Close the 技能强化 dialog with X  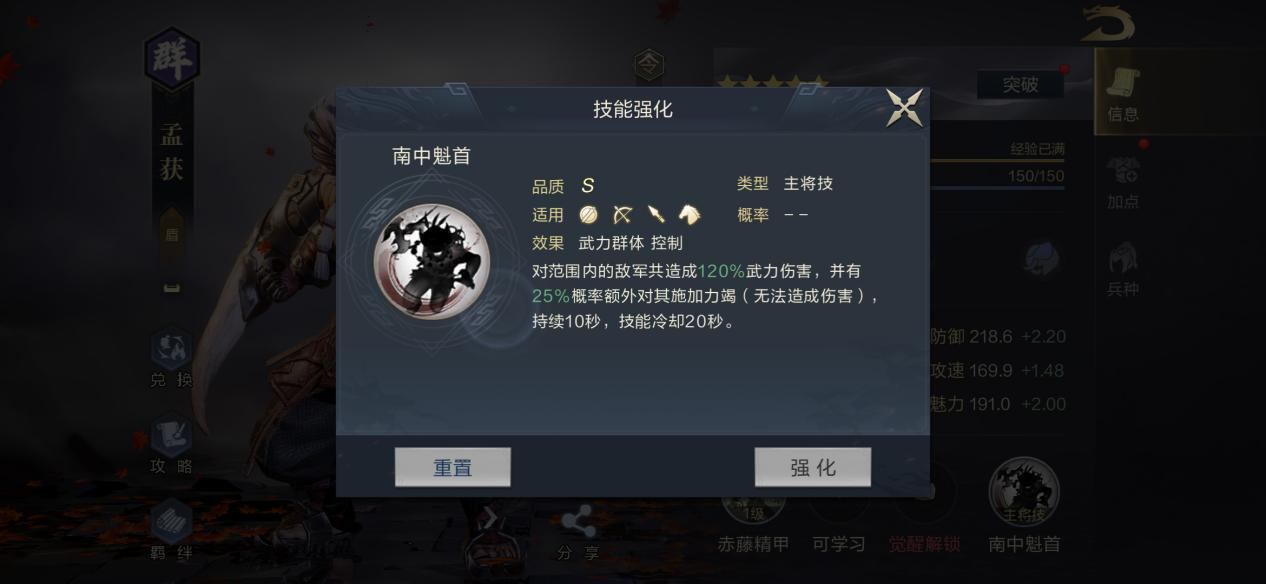904,108
